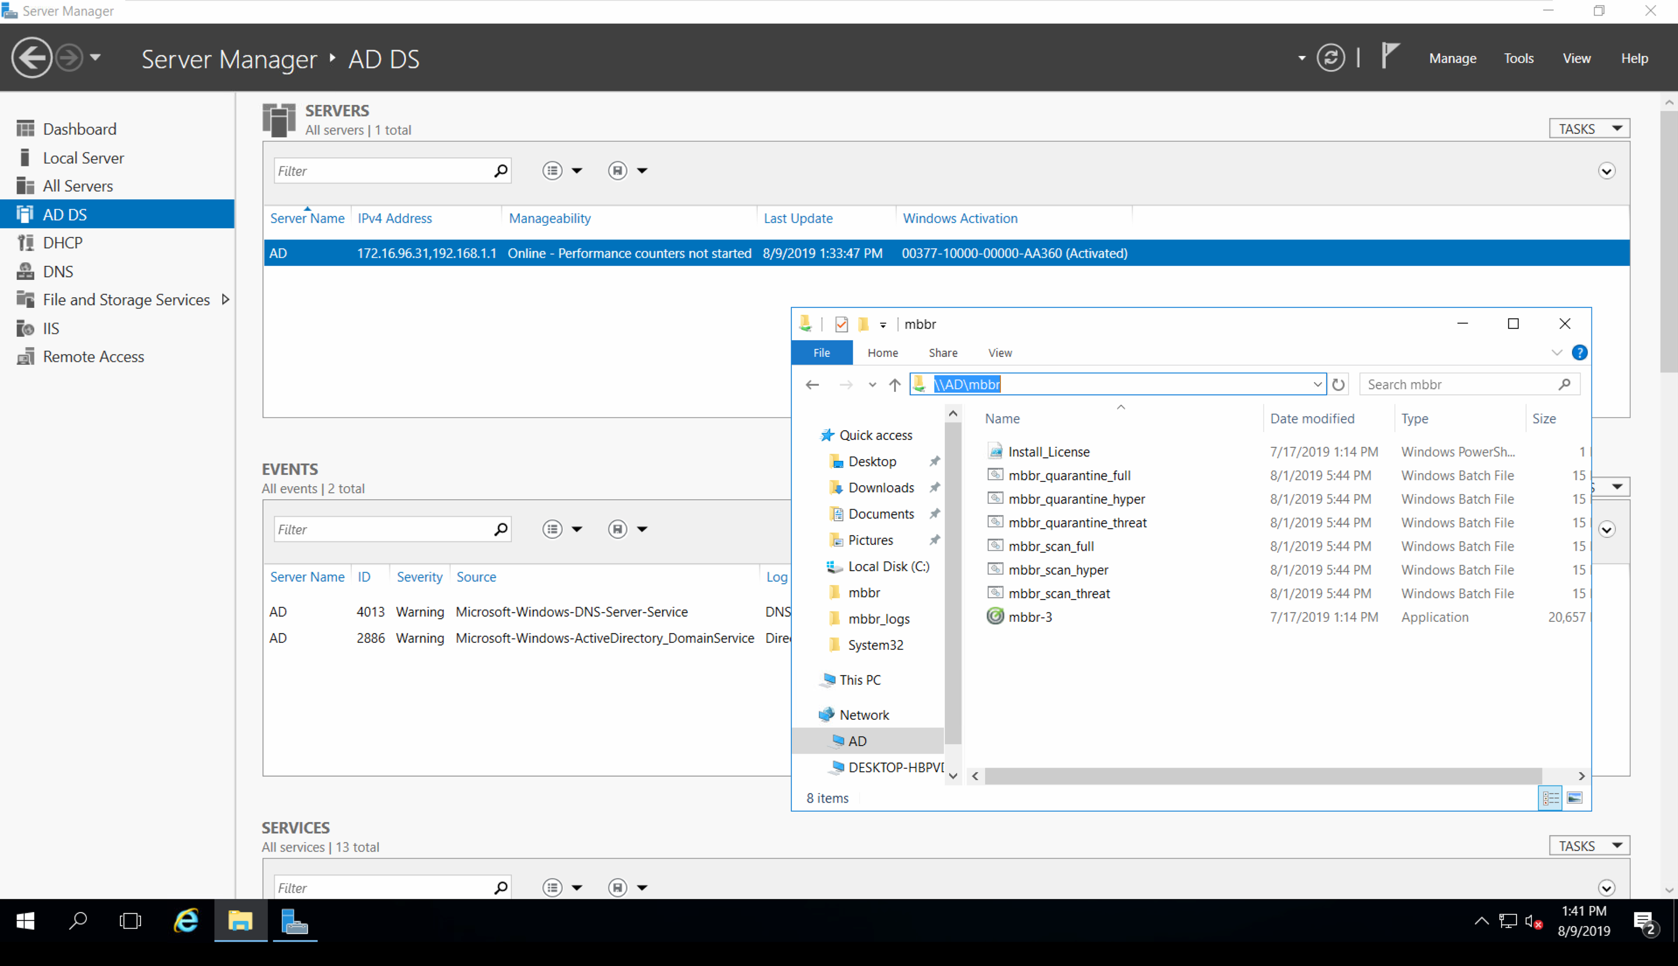This screenshot has height=966, width=1678.
Task: Open Remote Access role page
Action: tap(93, 357)
